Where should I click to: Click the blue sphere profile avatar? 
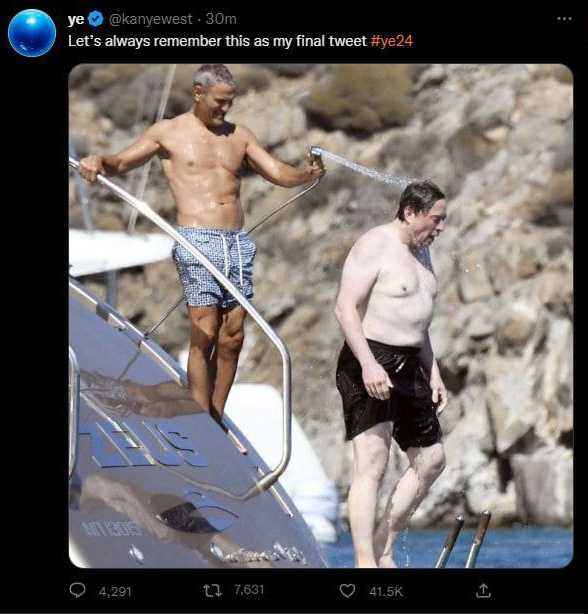32,33
